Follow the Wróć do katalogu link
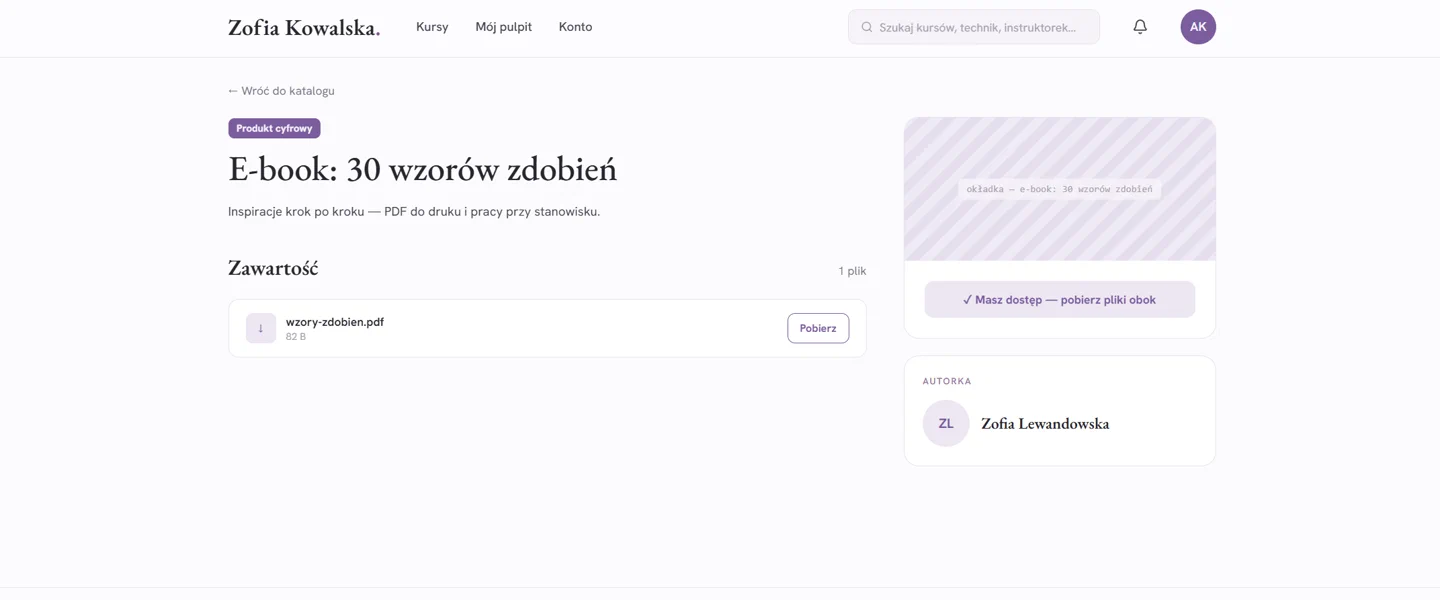 pos(281,91)
